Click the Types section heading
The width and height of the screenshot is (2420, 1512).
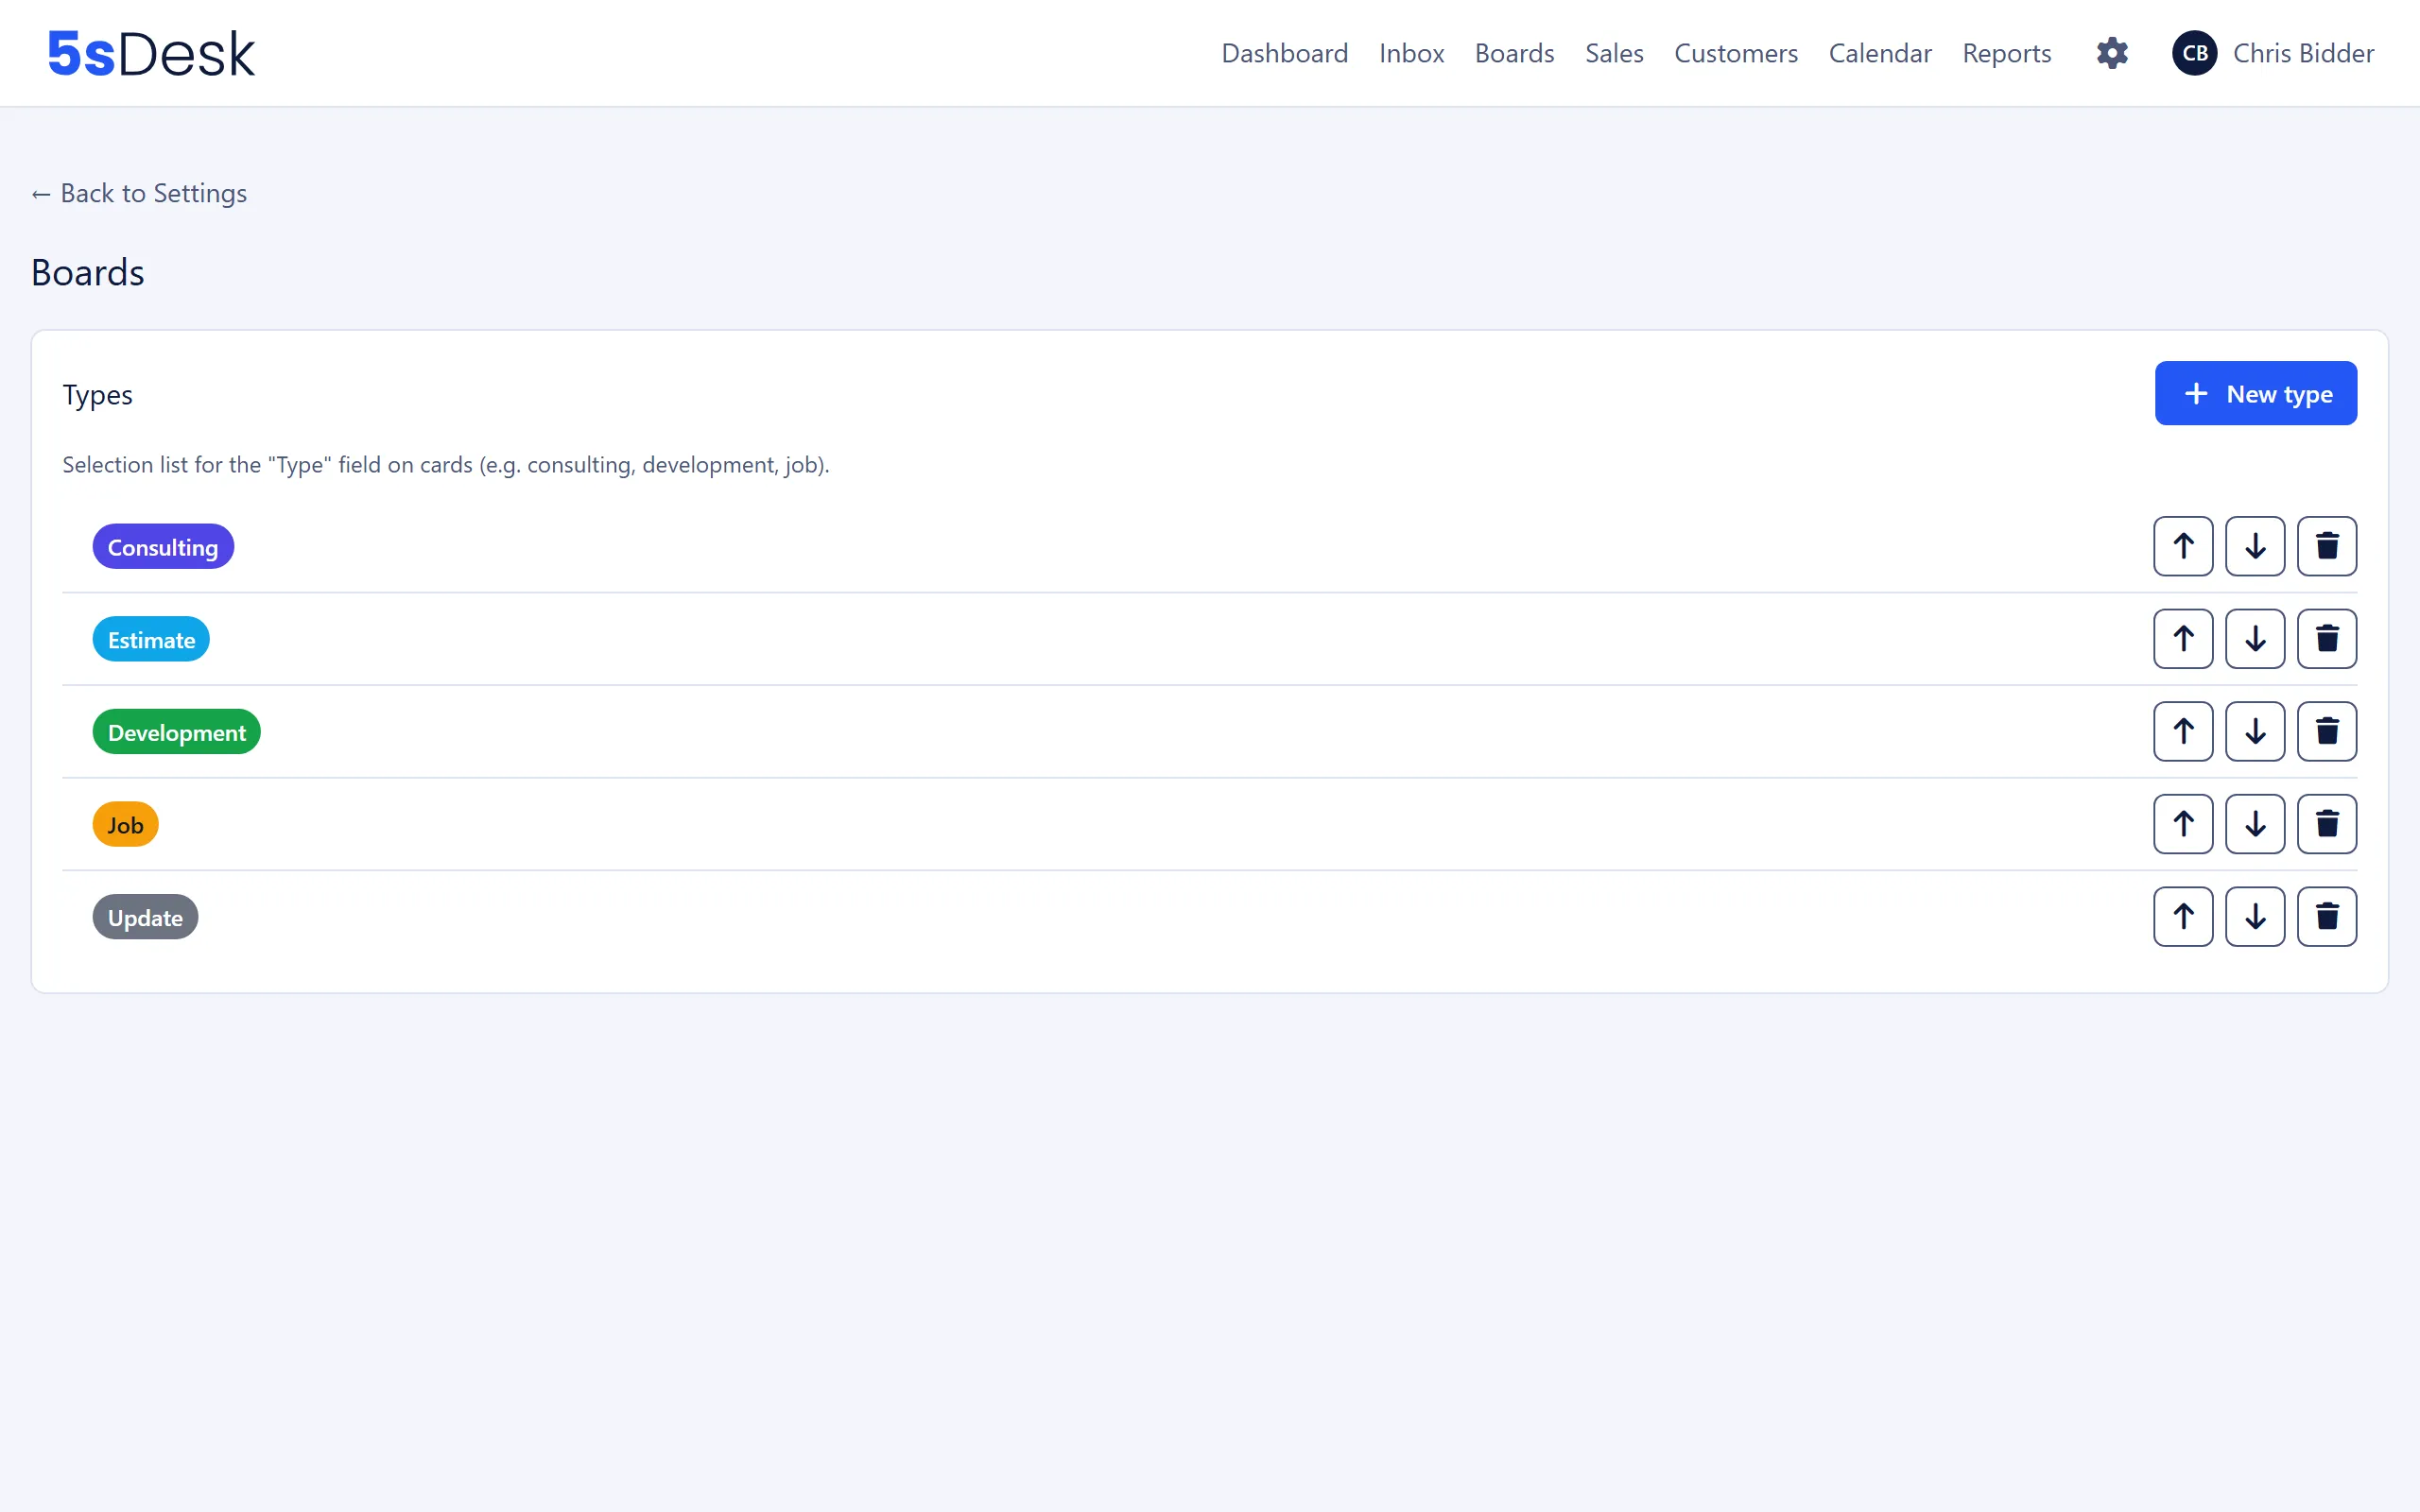[97, 395]
